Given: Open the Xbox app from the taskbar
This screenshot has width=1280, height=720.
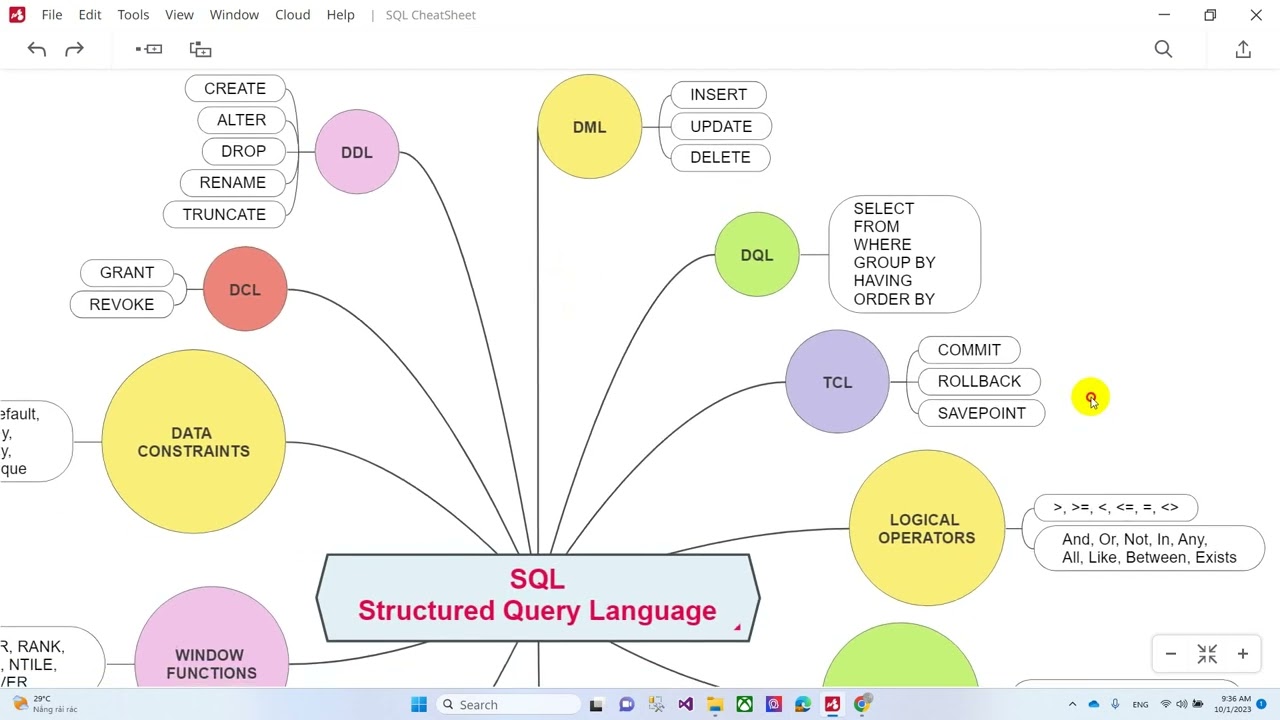Looking at the screenshot, I should [x=744, y=705].
